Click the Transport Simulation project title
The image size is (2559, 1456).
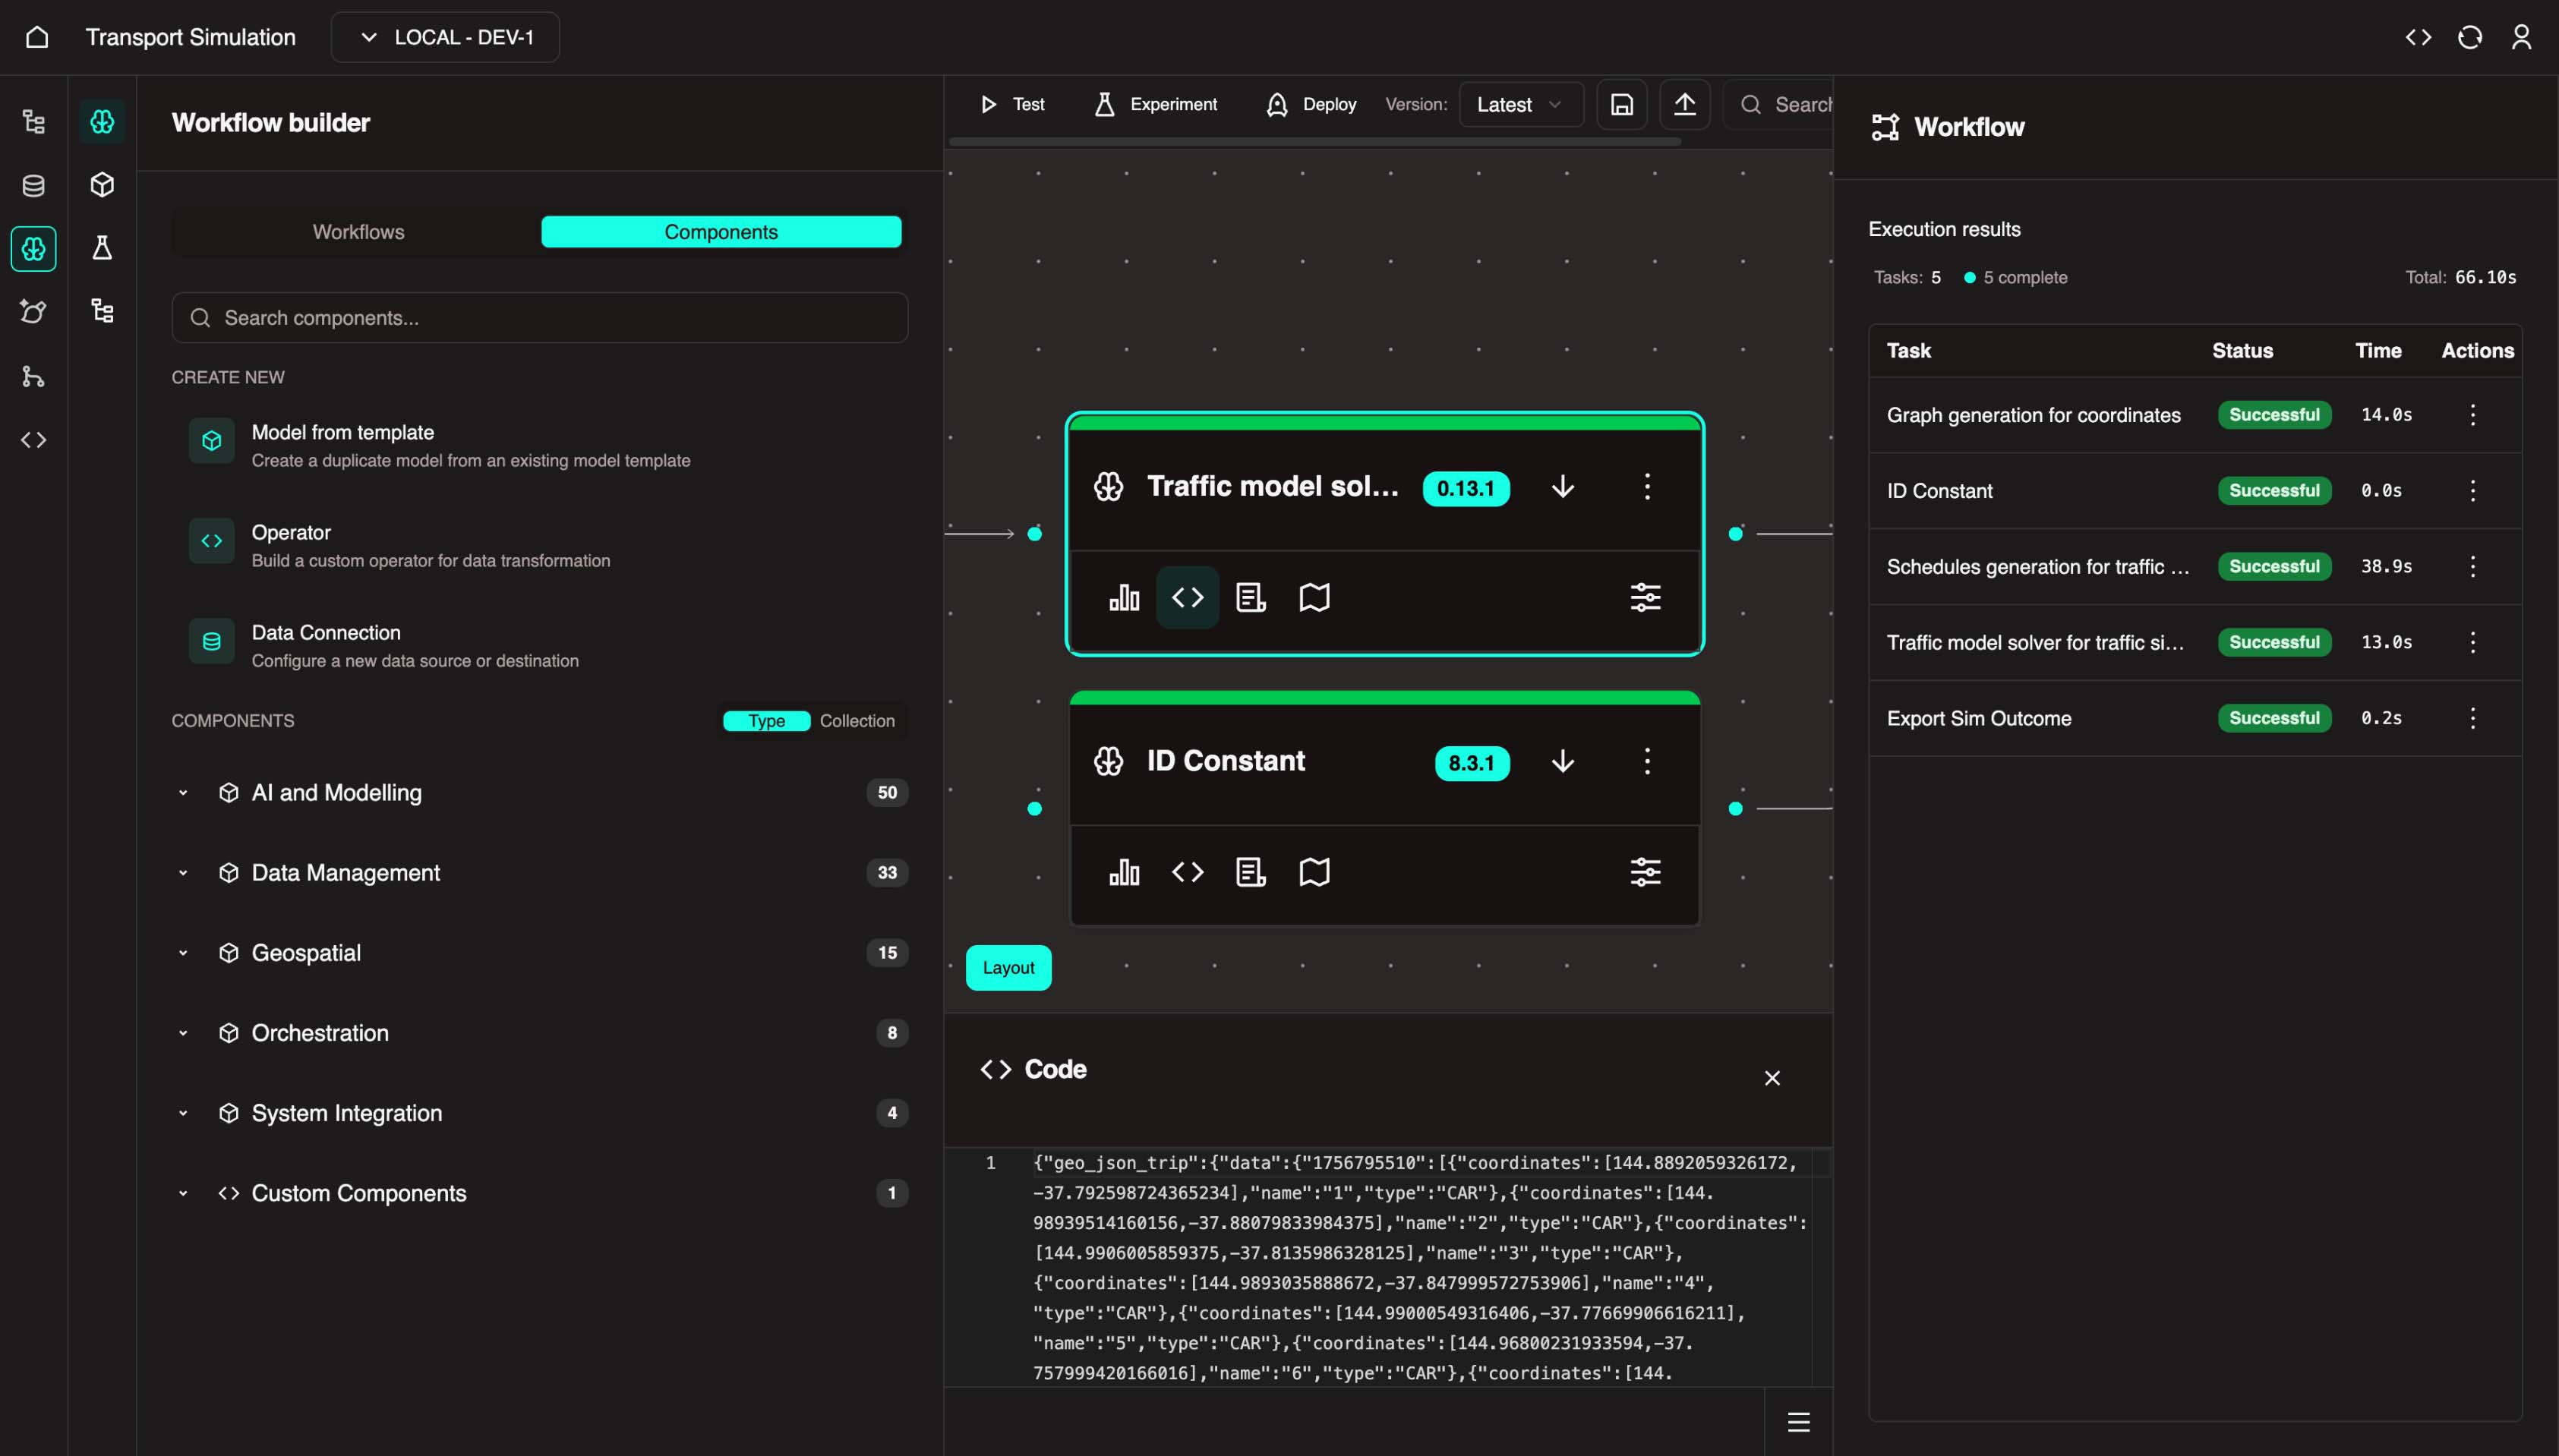(x=190, y=37)
